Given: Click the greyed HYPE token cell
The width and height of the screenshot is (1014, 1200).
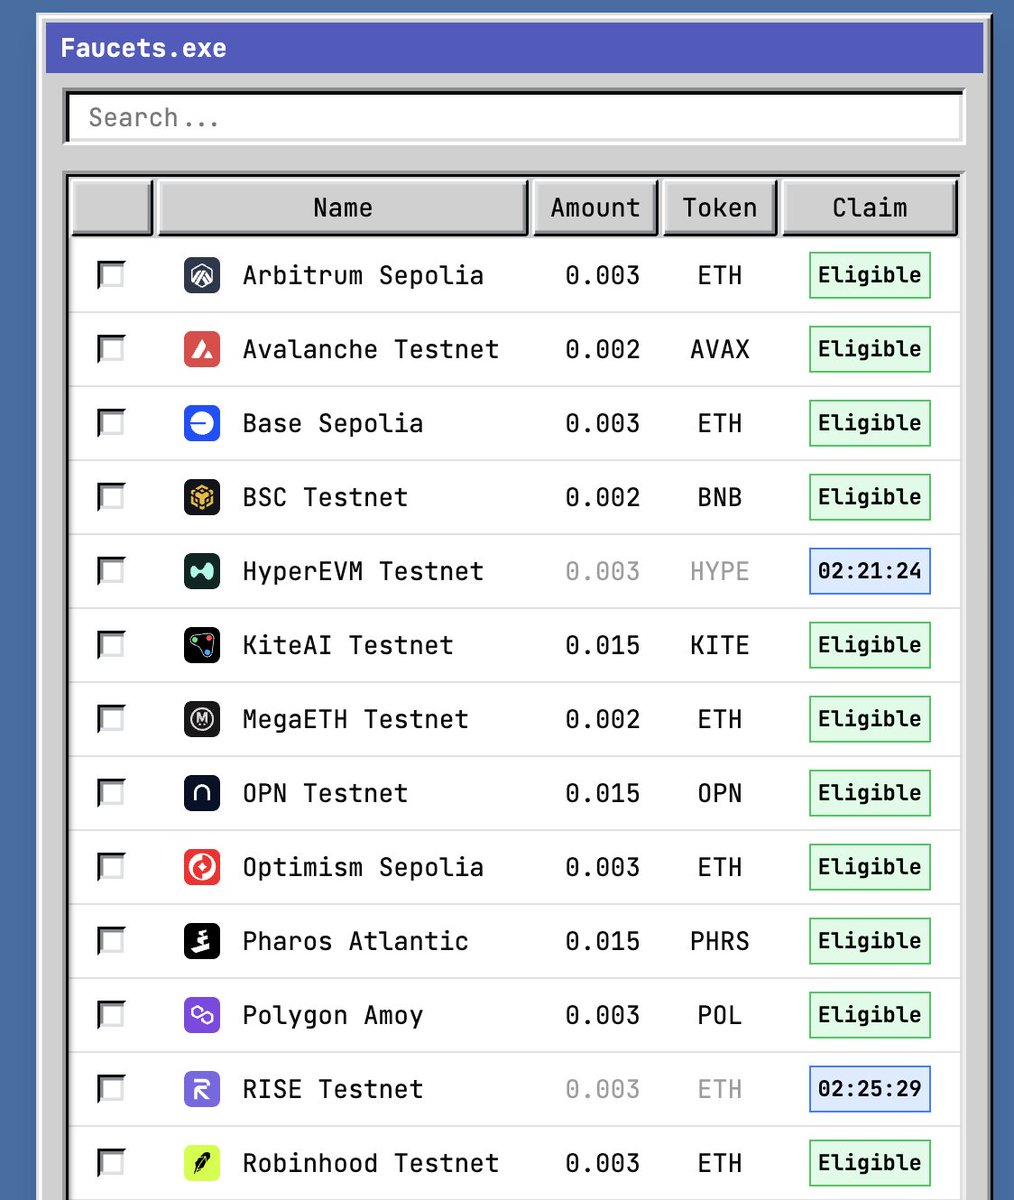Looking at the screenshot, I should coord(720,571).
